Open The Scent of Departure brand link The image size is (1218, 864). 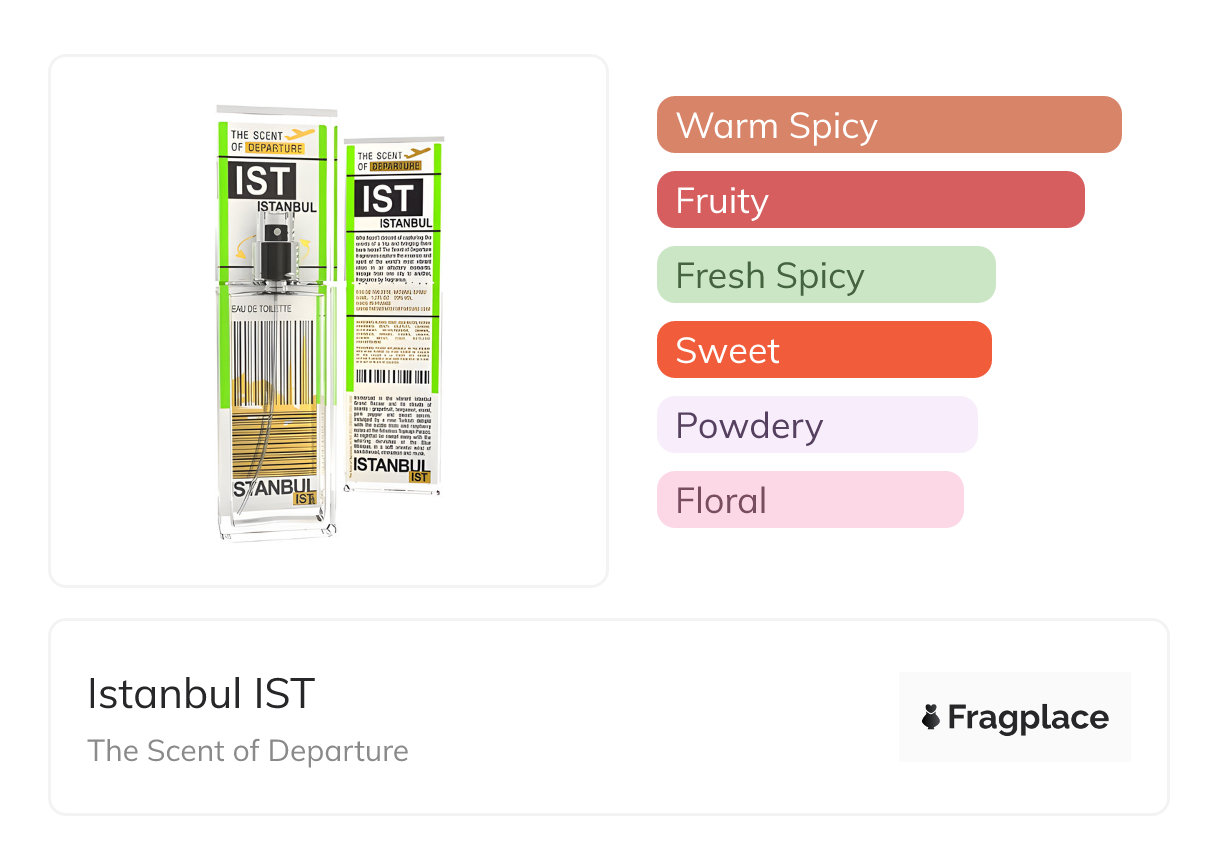coord(248,751)
